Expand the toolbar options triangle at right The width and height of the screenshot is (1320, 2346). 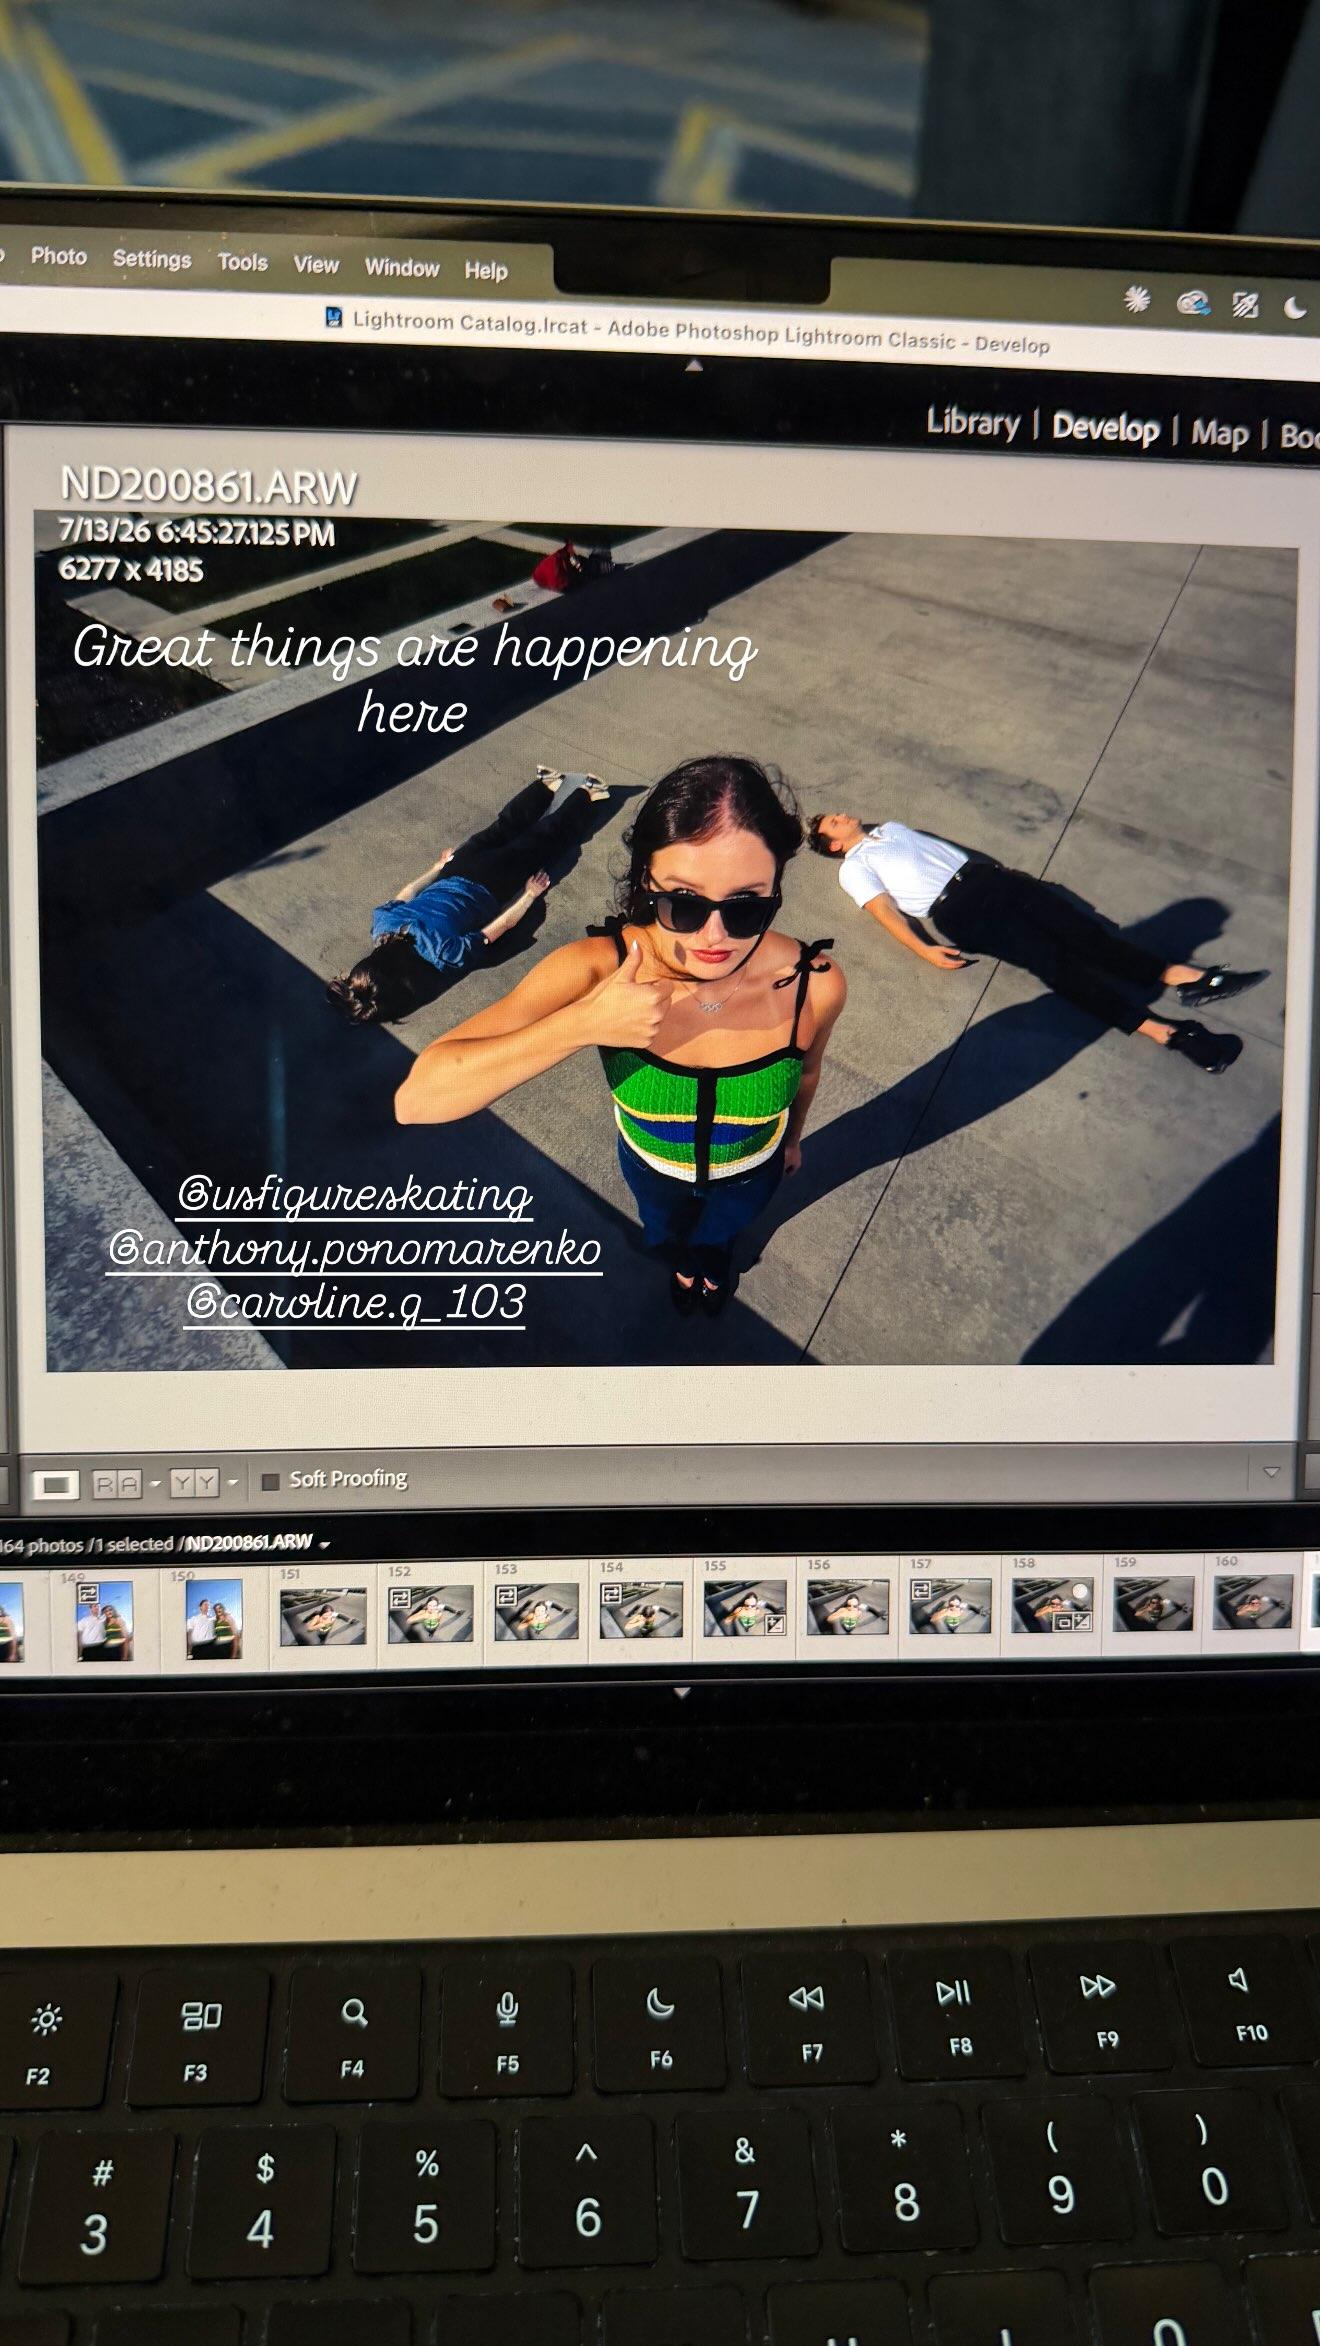1271,1472
